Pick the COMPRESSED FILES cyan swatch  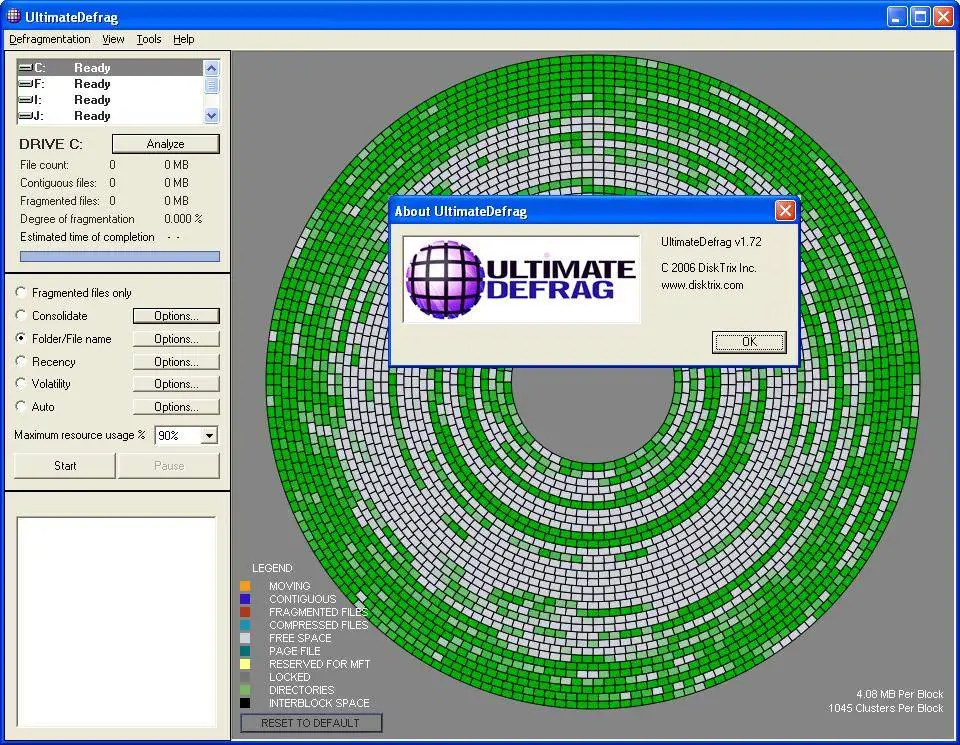click(x=245, y=625)
